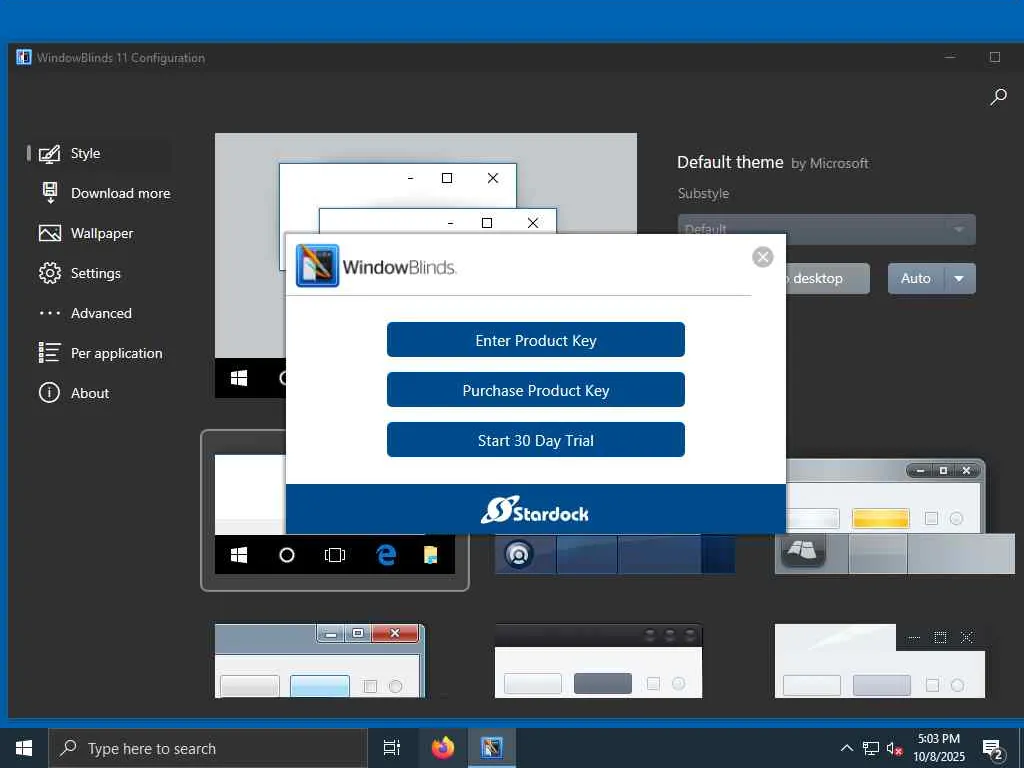1024x768 pixels.
Task: Click the network tray icon
Action: (x=871, y=748)
